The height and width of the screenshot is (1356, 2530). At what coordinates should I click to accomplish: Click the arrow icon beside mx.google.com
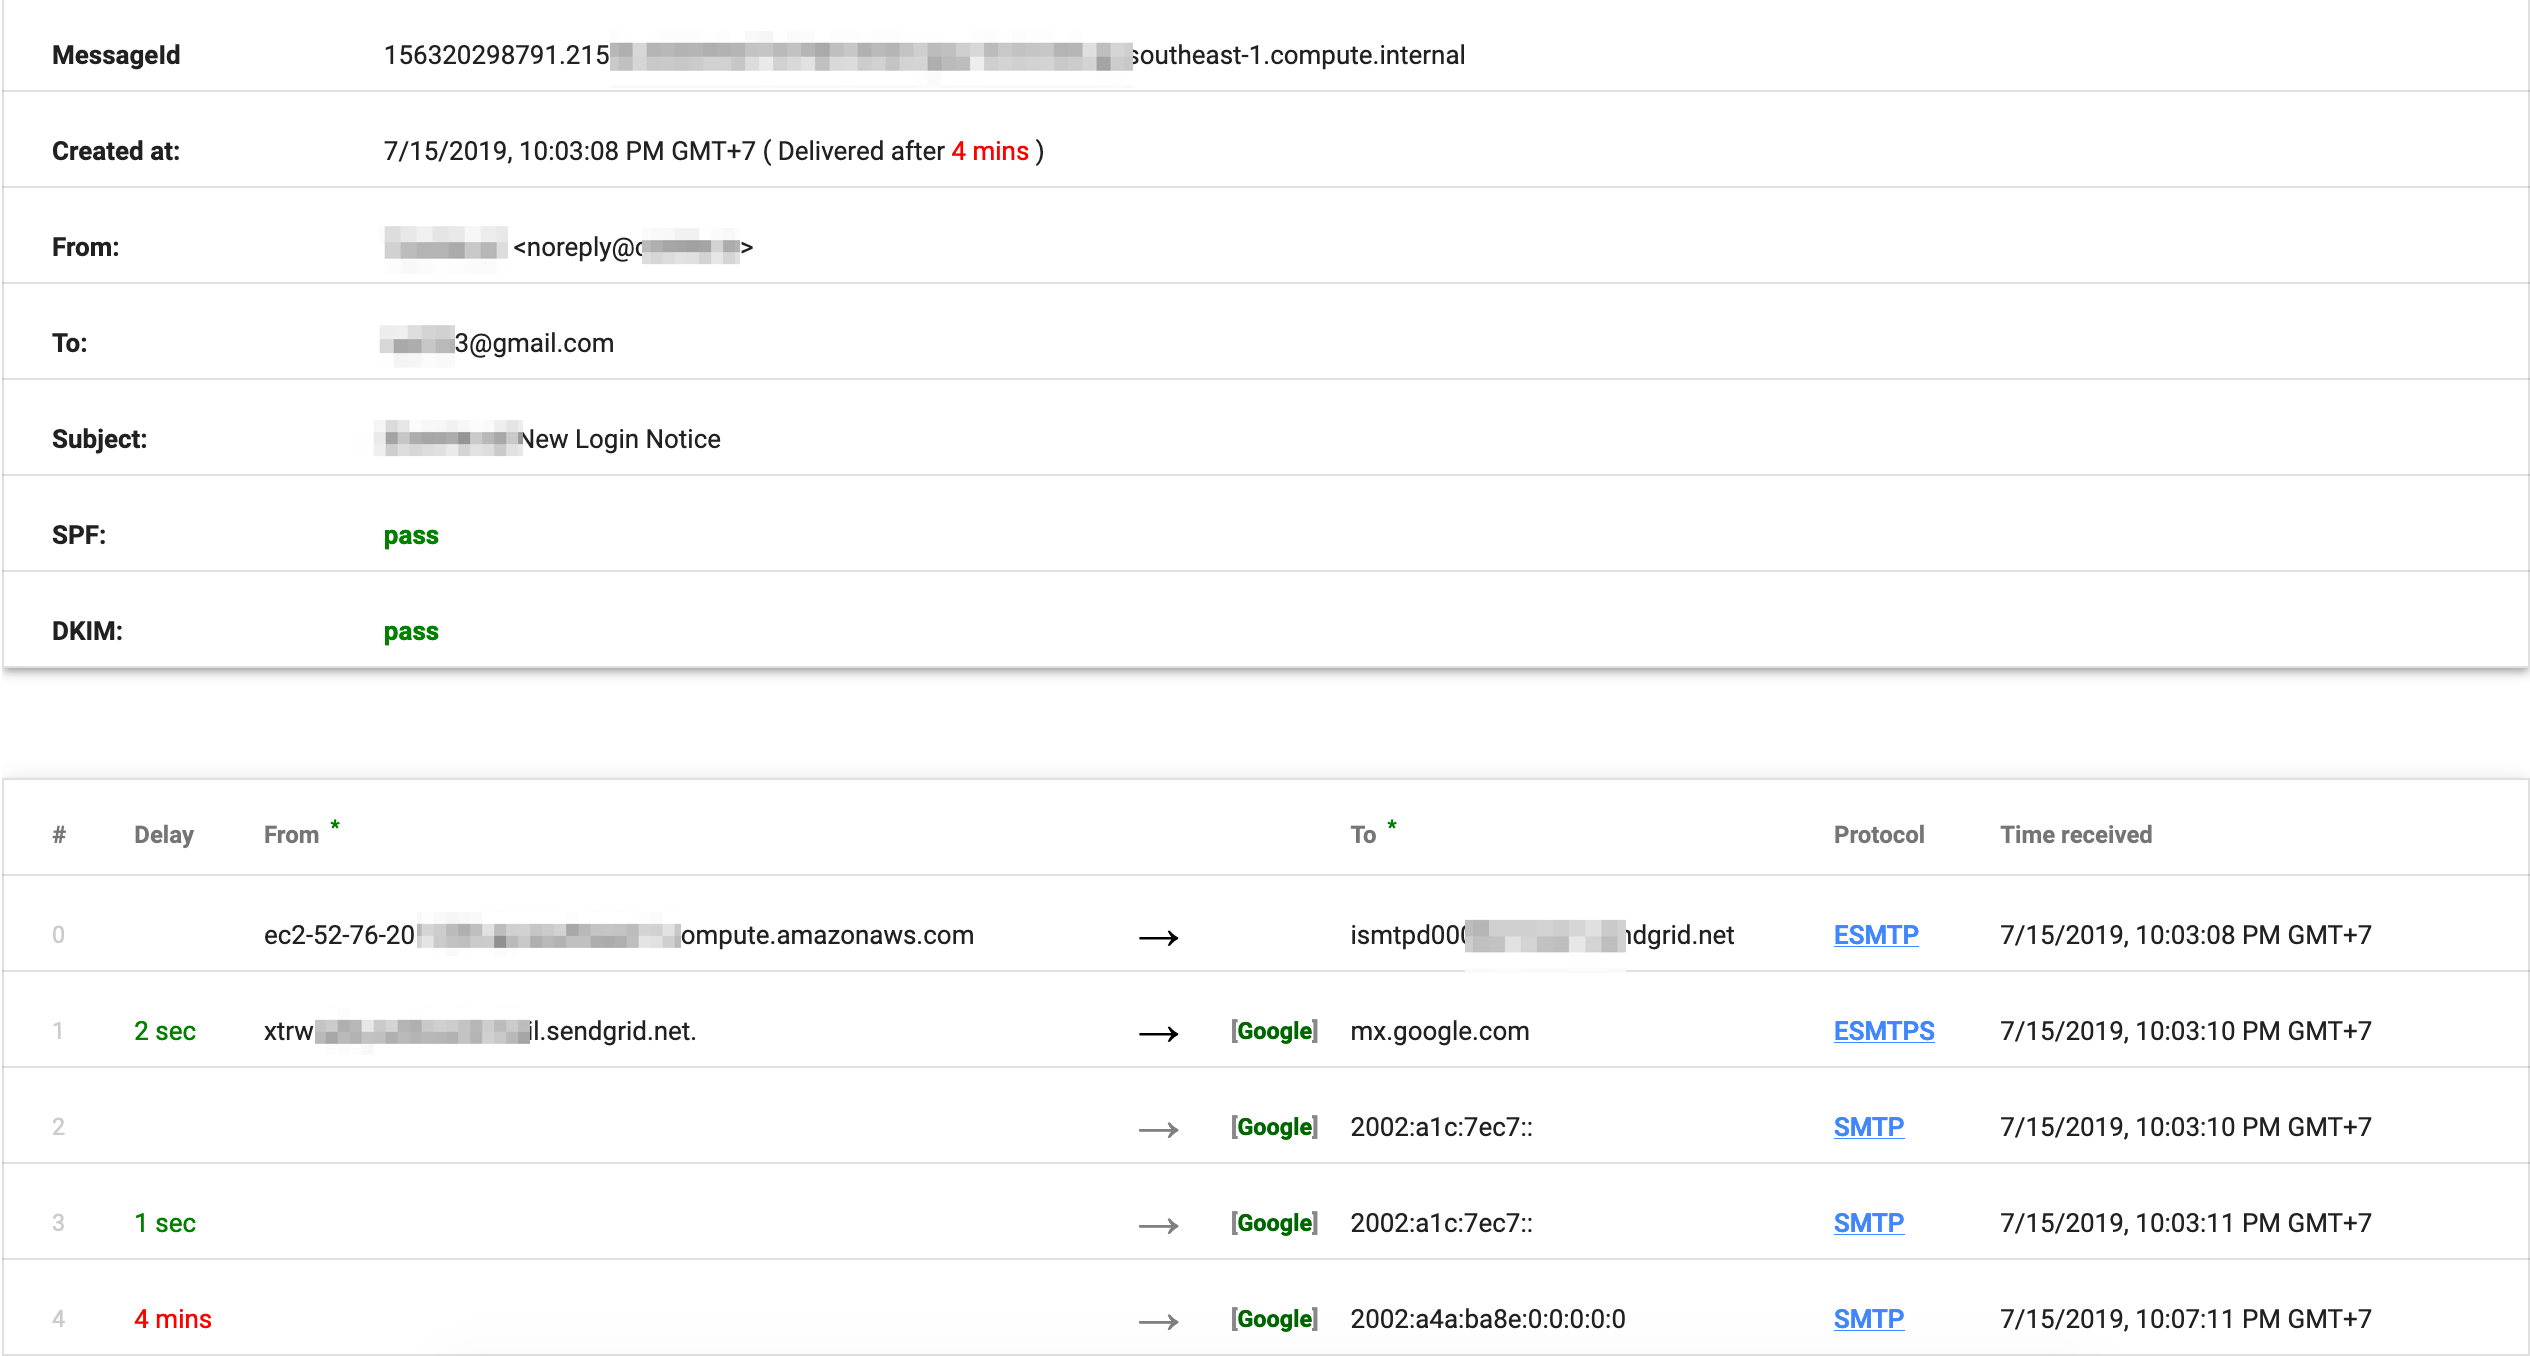1158,1033
